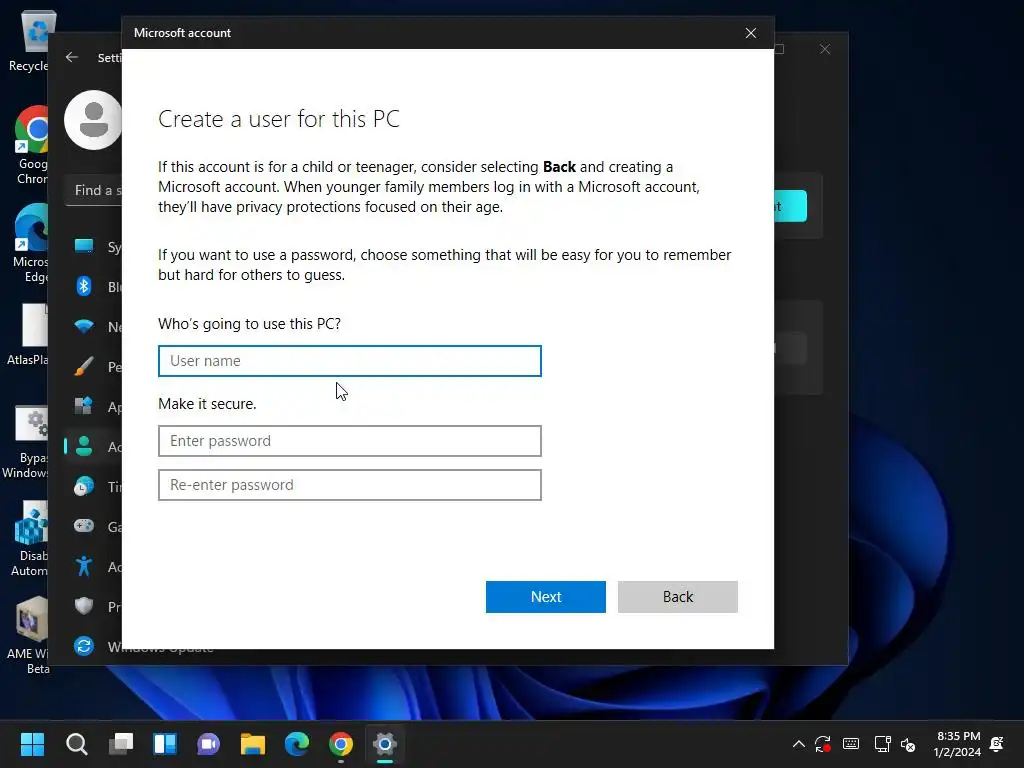This screenshot has width=1024, height=768.
Task: Open Time & language clock icon
Action: [x=84, y=487]
